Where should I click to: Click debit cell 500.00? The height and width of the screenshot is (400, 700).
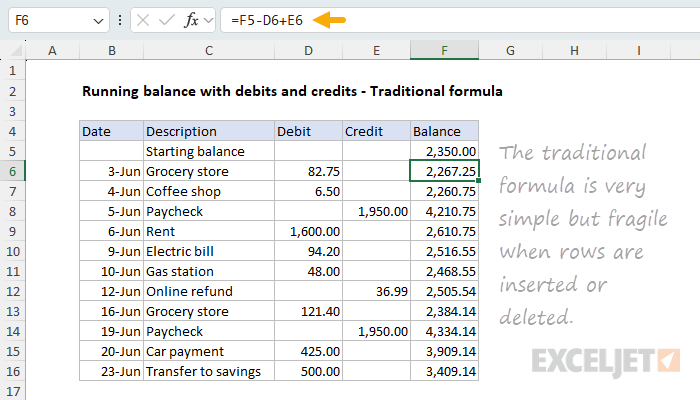(308, 371)
